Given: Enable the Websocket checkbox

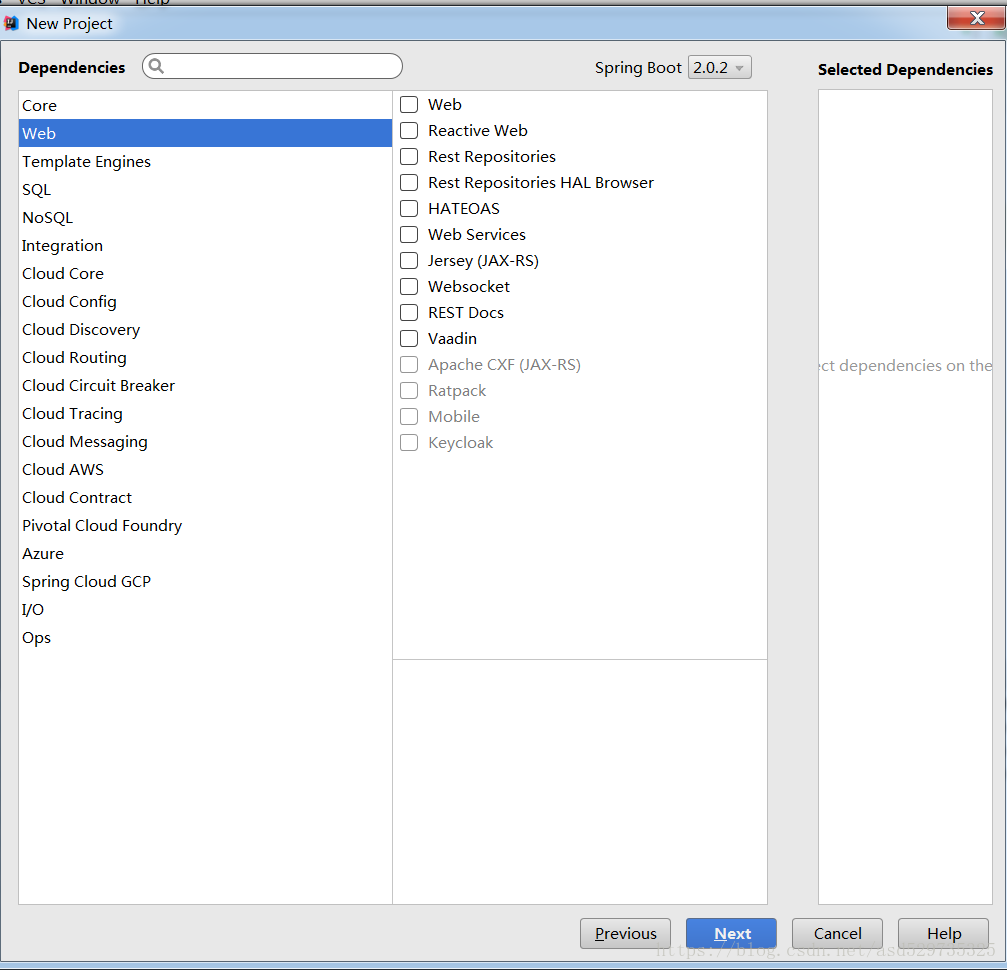Looking at the screenshot, I should coord(409,287).
